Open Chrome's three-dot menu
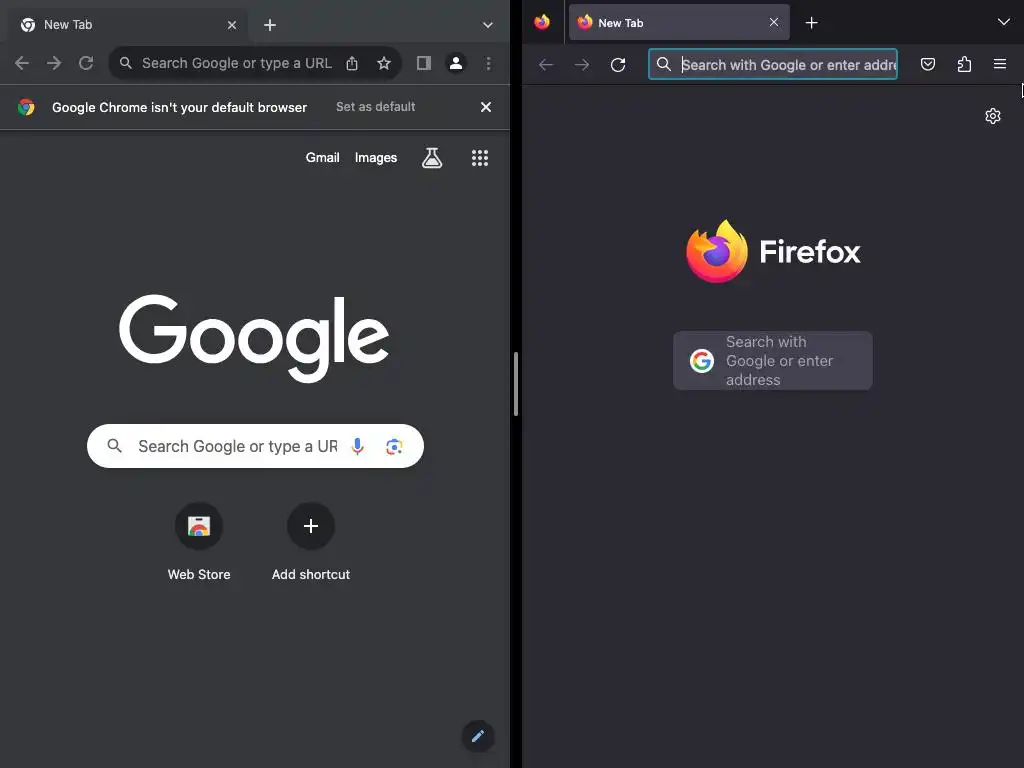This screenshot has width=1024, height=768. [488, 63]
